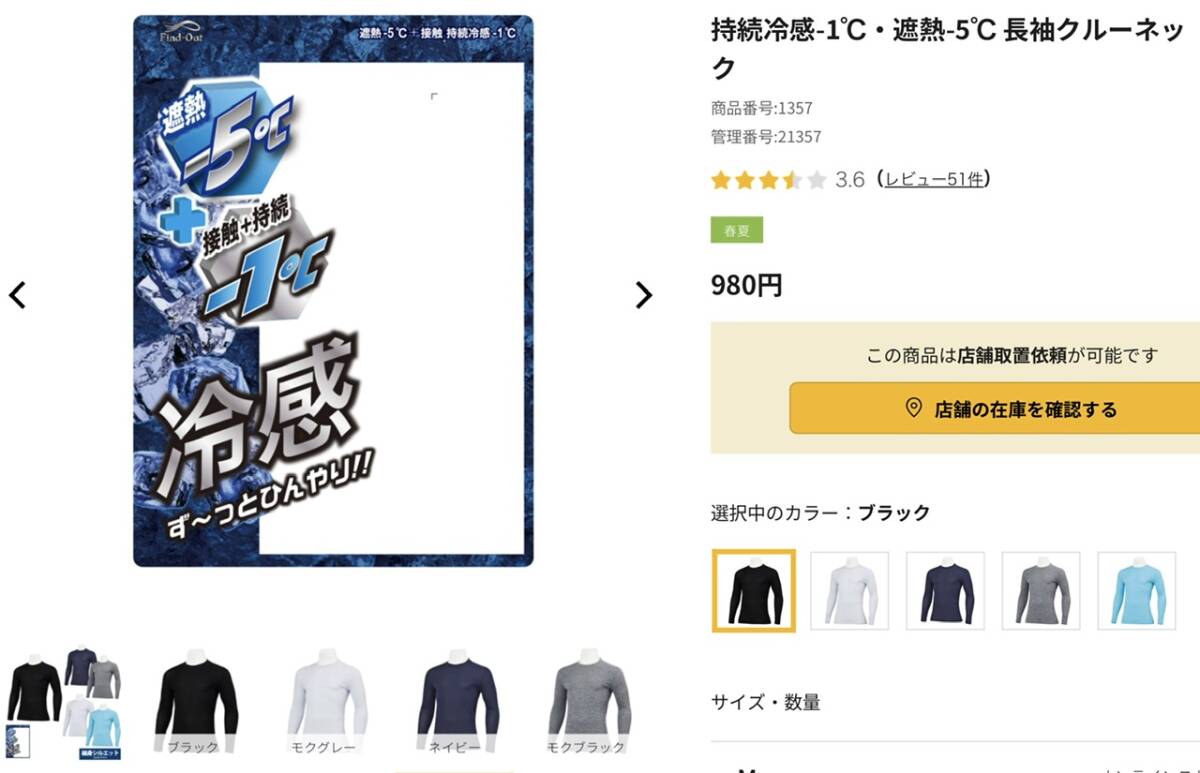Choose the light blue shirt color

(x=1137, y=591)
